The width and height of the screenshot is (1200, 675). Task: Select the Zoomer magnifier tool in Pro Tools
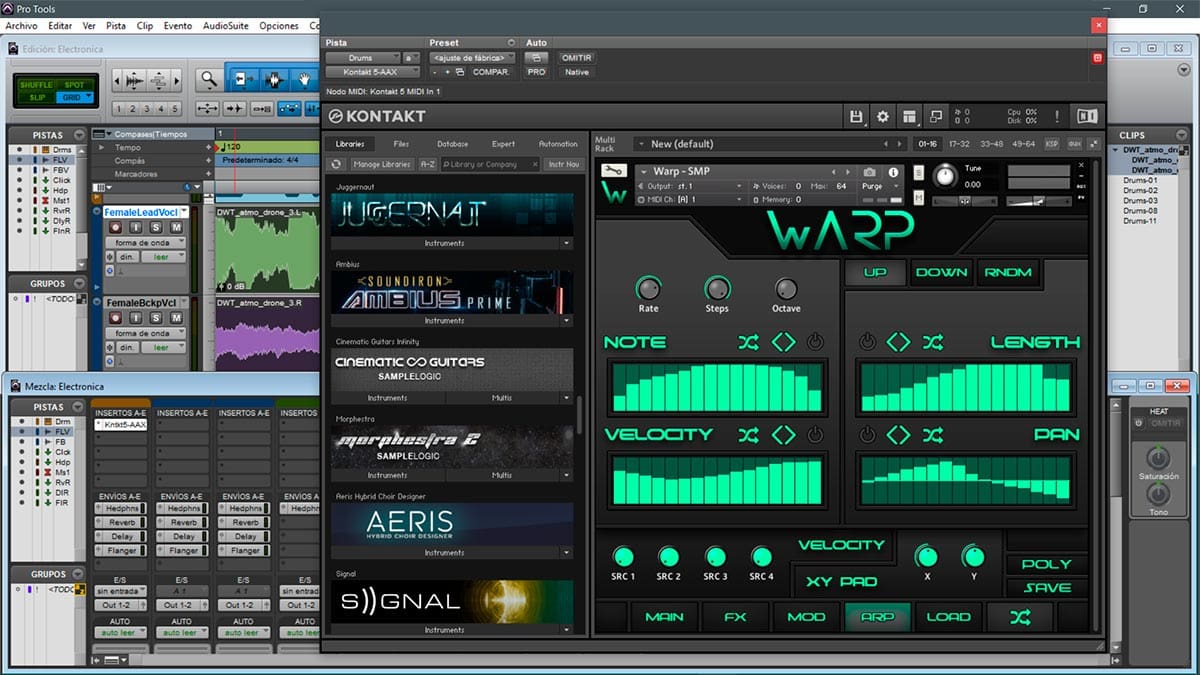[208, 79]
